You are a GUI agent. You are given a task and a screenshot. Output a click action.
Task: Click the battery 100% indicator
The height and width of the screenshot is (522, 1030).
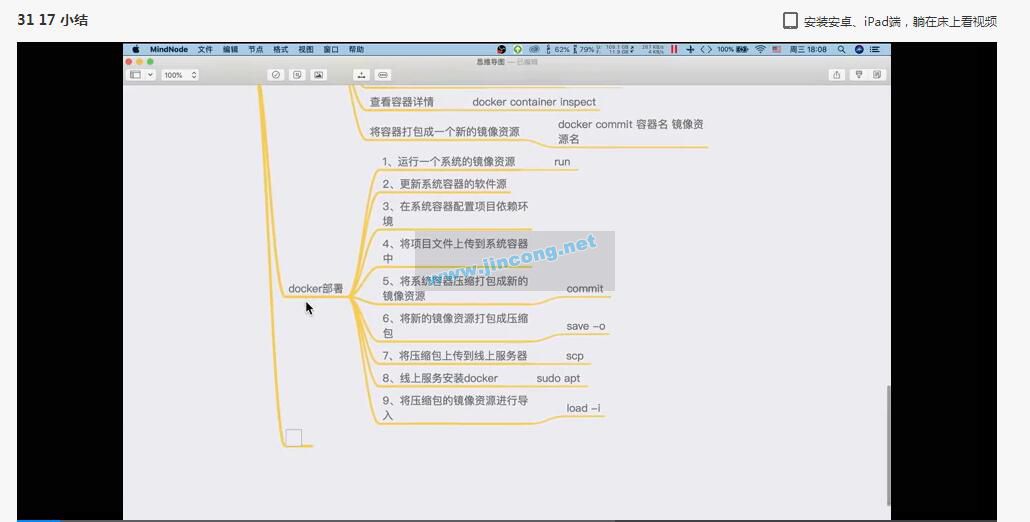click(732, 49)
